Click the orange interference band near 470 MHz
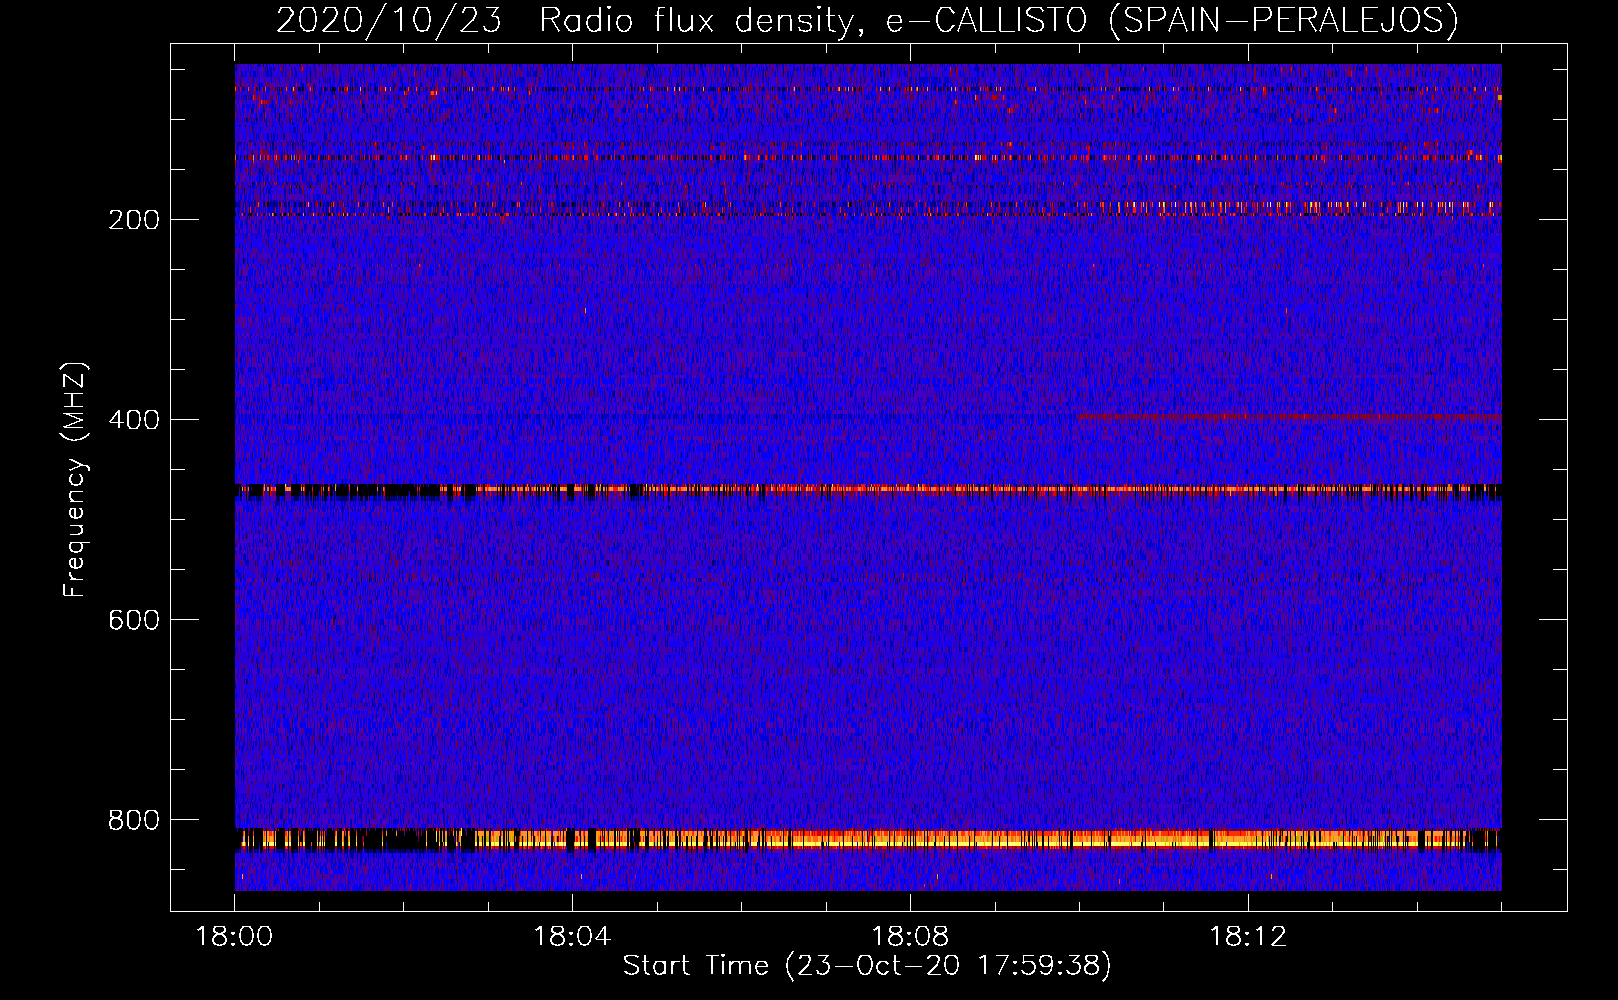 (x=868, y=490)
